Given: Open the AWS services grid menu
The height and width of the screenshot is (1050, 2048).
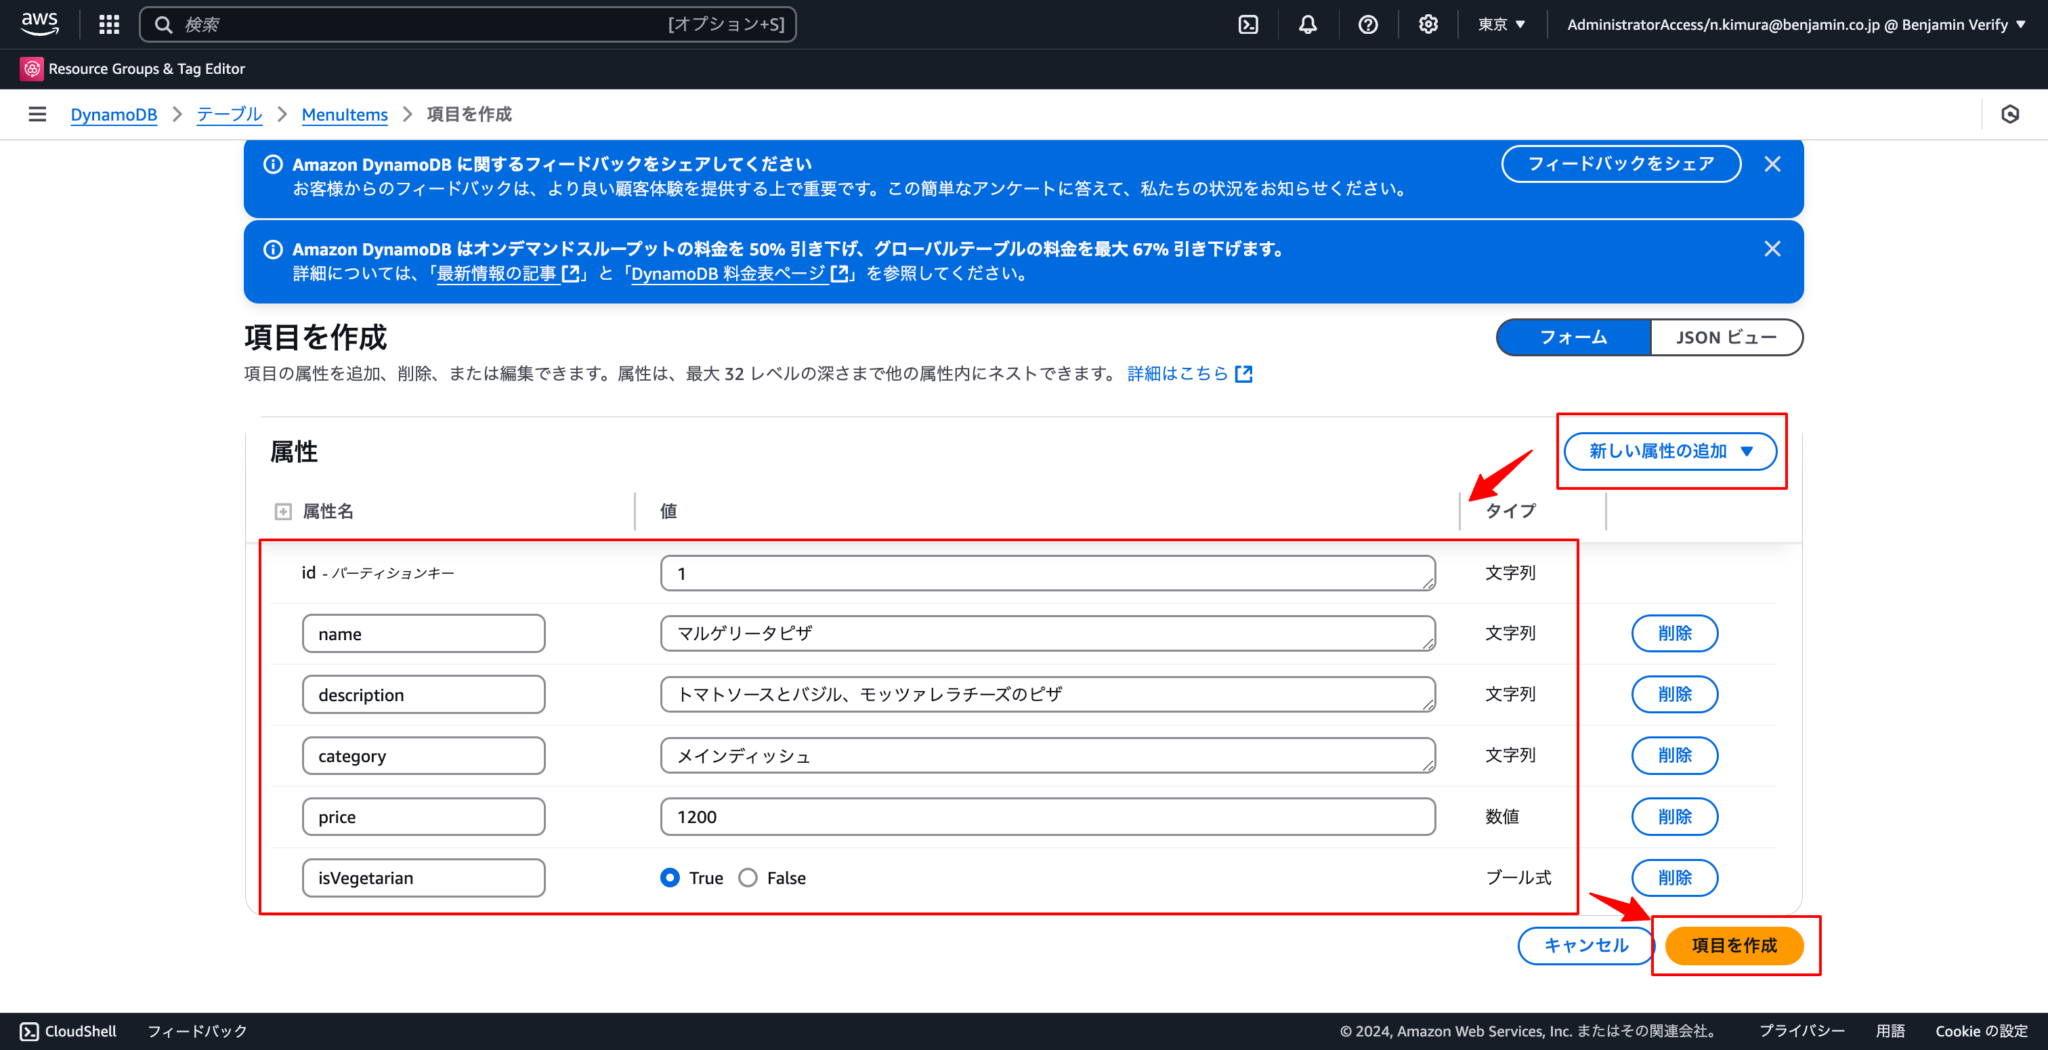Looking at the screenshot, I should (108, 24).
